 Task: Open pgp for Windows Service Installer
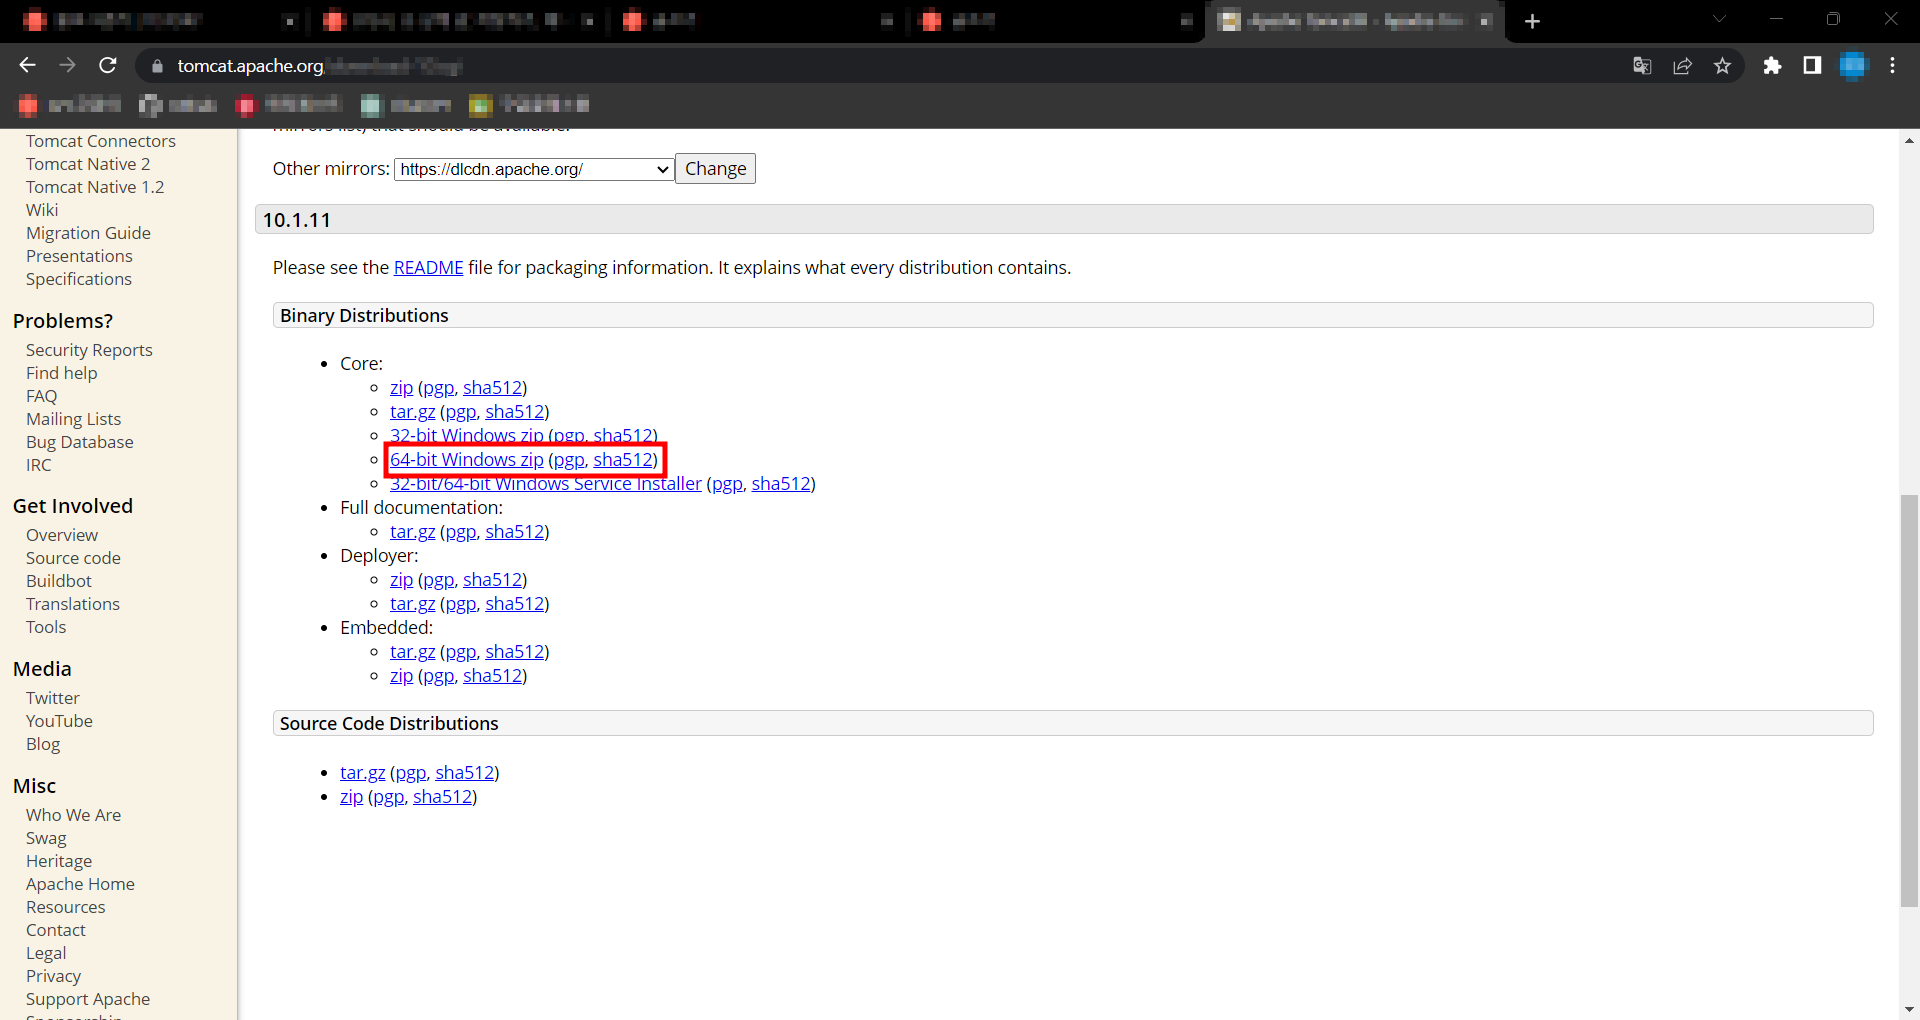[727, 484]
